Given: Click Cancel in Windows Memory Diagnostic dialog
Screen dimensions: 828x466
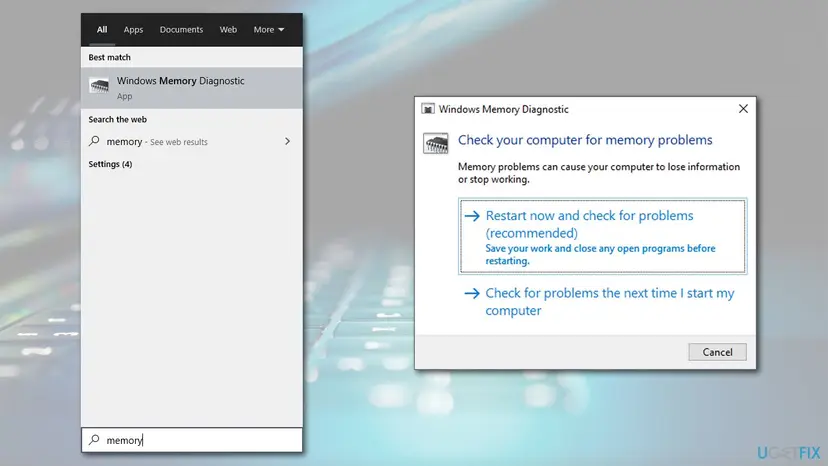Looking at the screenshot, I should [717, 352].
